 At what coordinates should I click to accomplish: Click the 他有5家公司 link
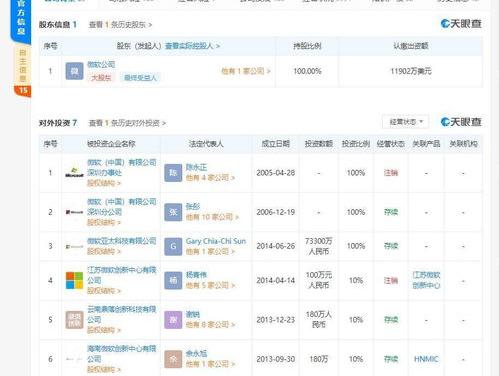(x=210, y=286)
